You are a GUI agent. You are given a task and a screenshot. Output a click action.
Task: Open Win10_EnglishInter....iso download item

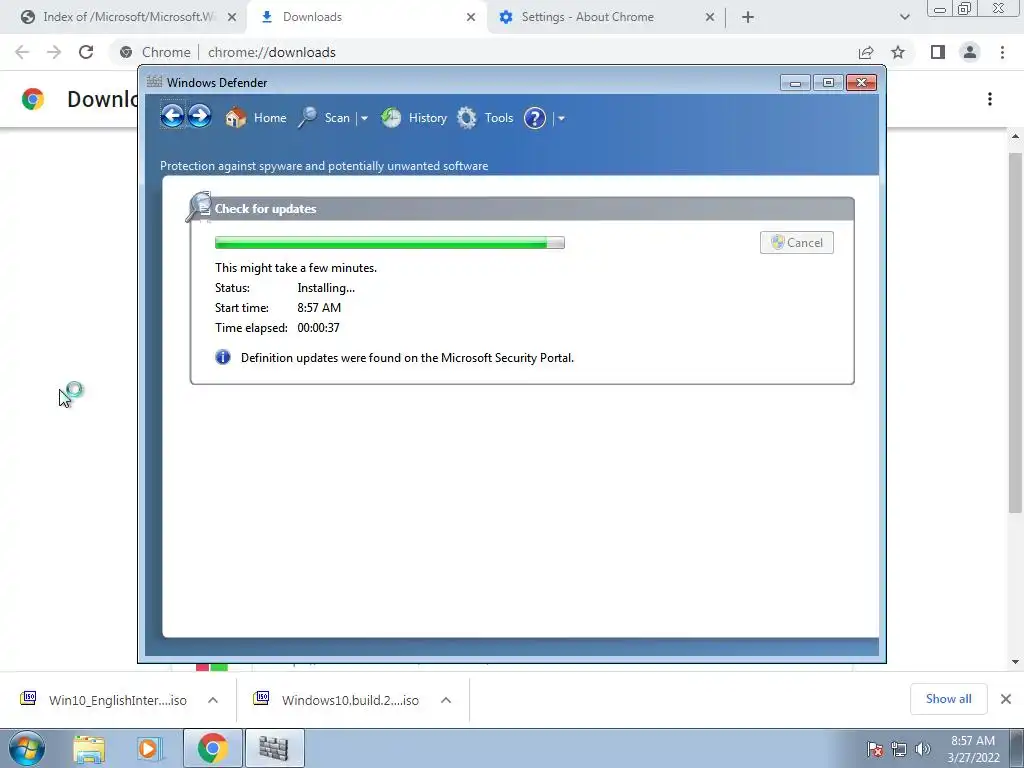coord(104,700)
